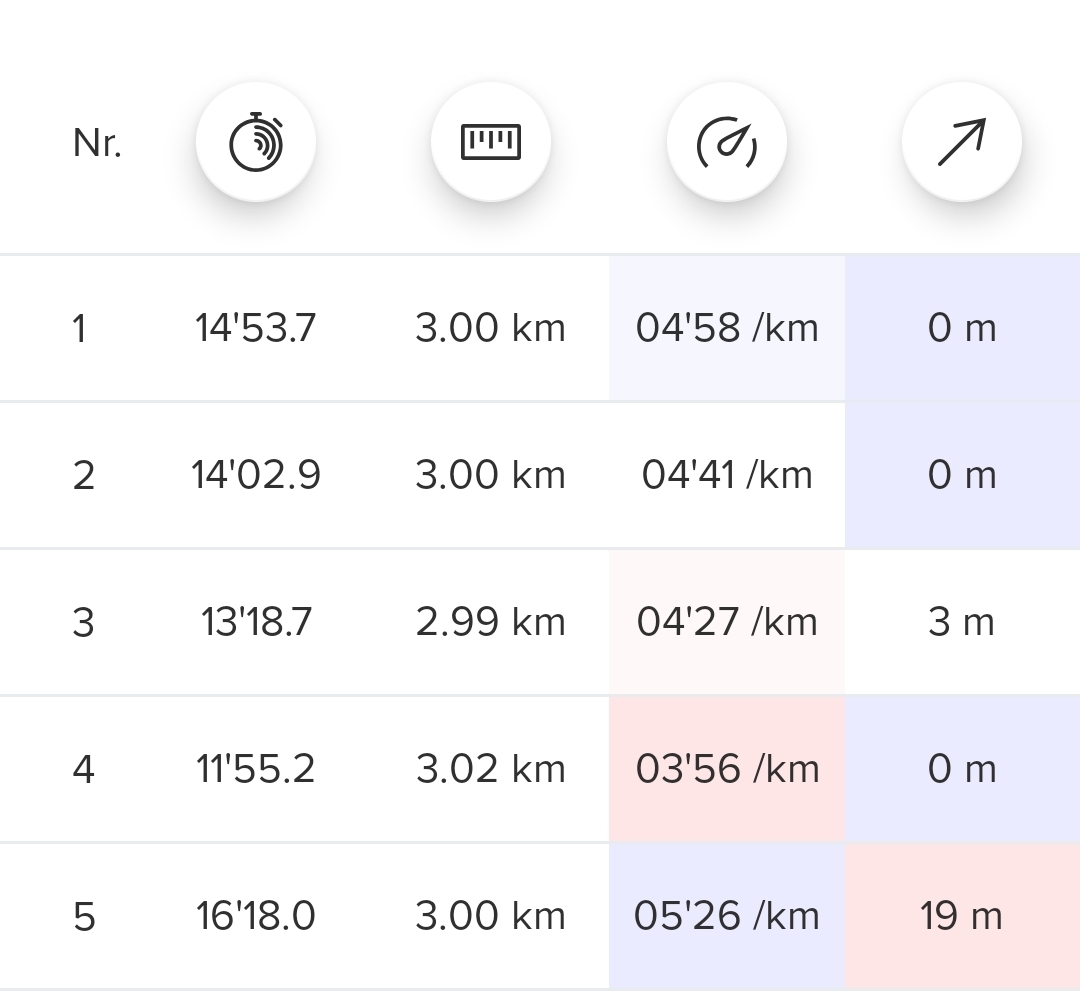The width and height of the screenshot is (1080, 991).
Task: Tap lap 3 time 13'18.7
Action: click(256, 622)
